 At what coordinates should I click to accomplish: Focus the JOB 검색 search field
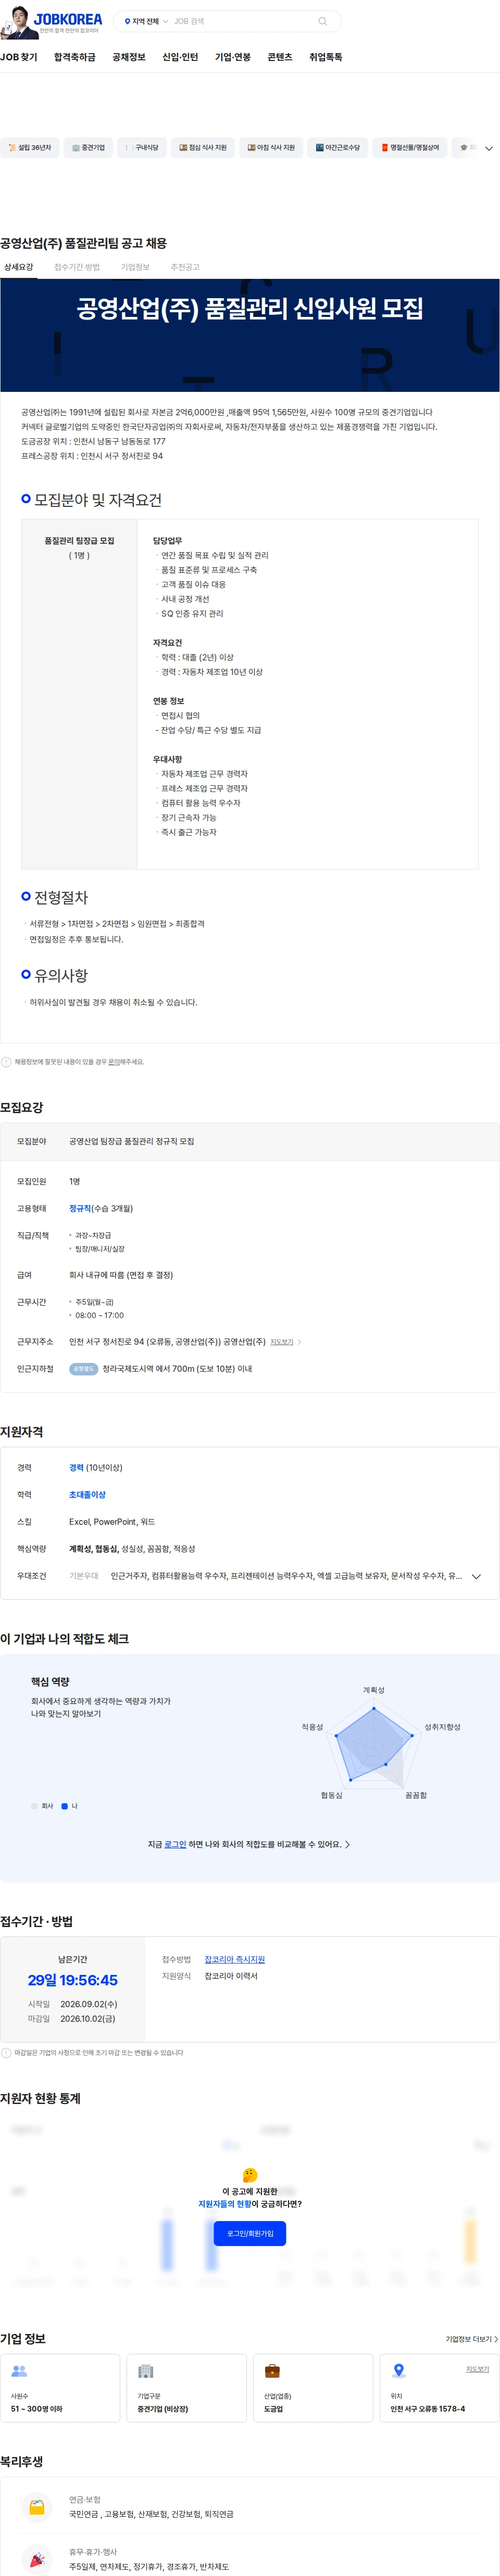(x=244, y=21)
